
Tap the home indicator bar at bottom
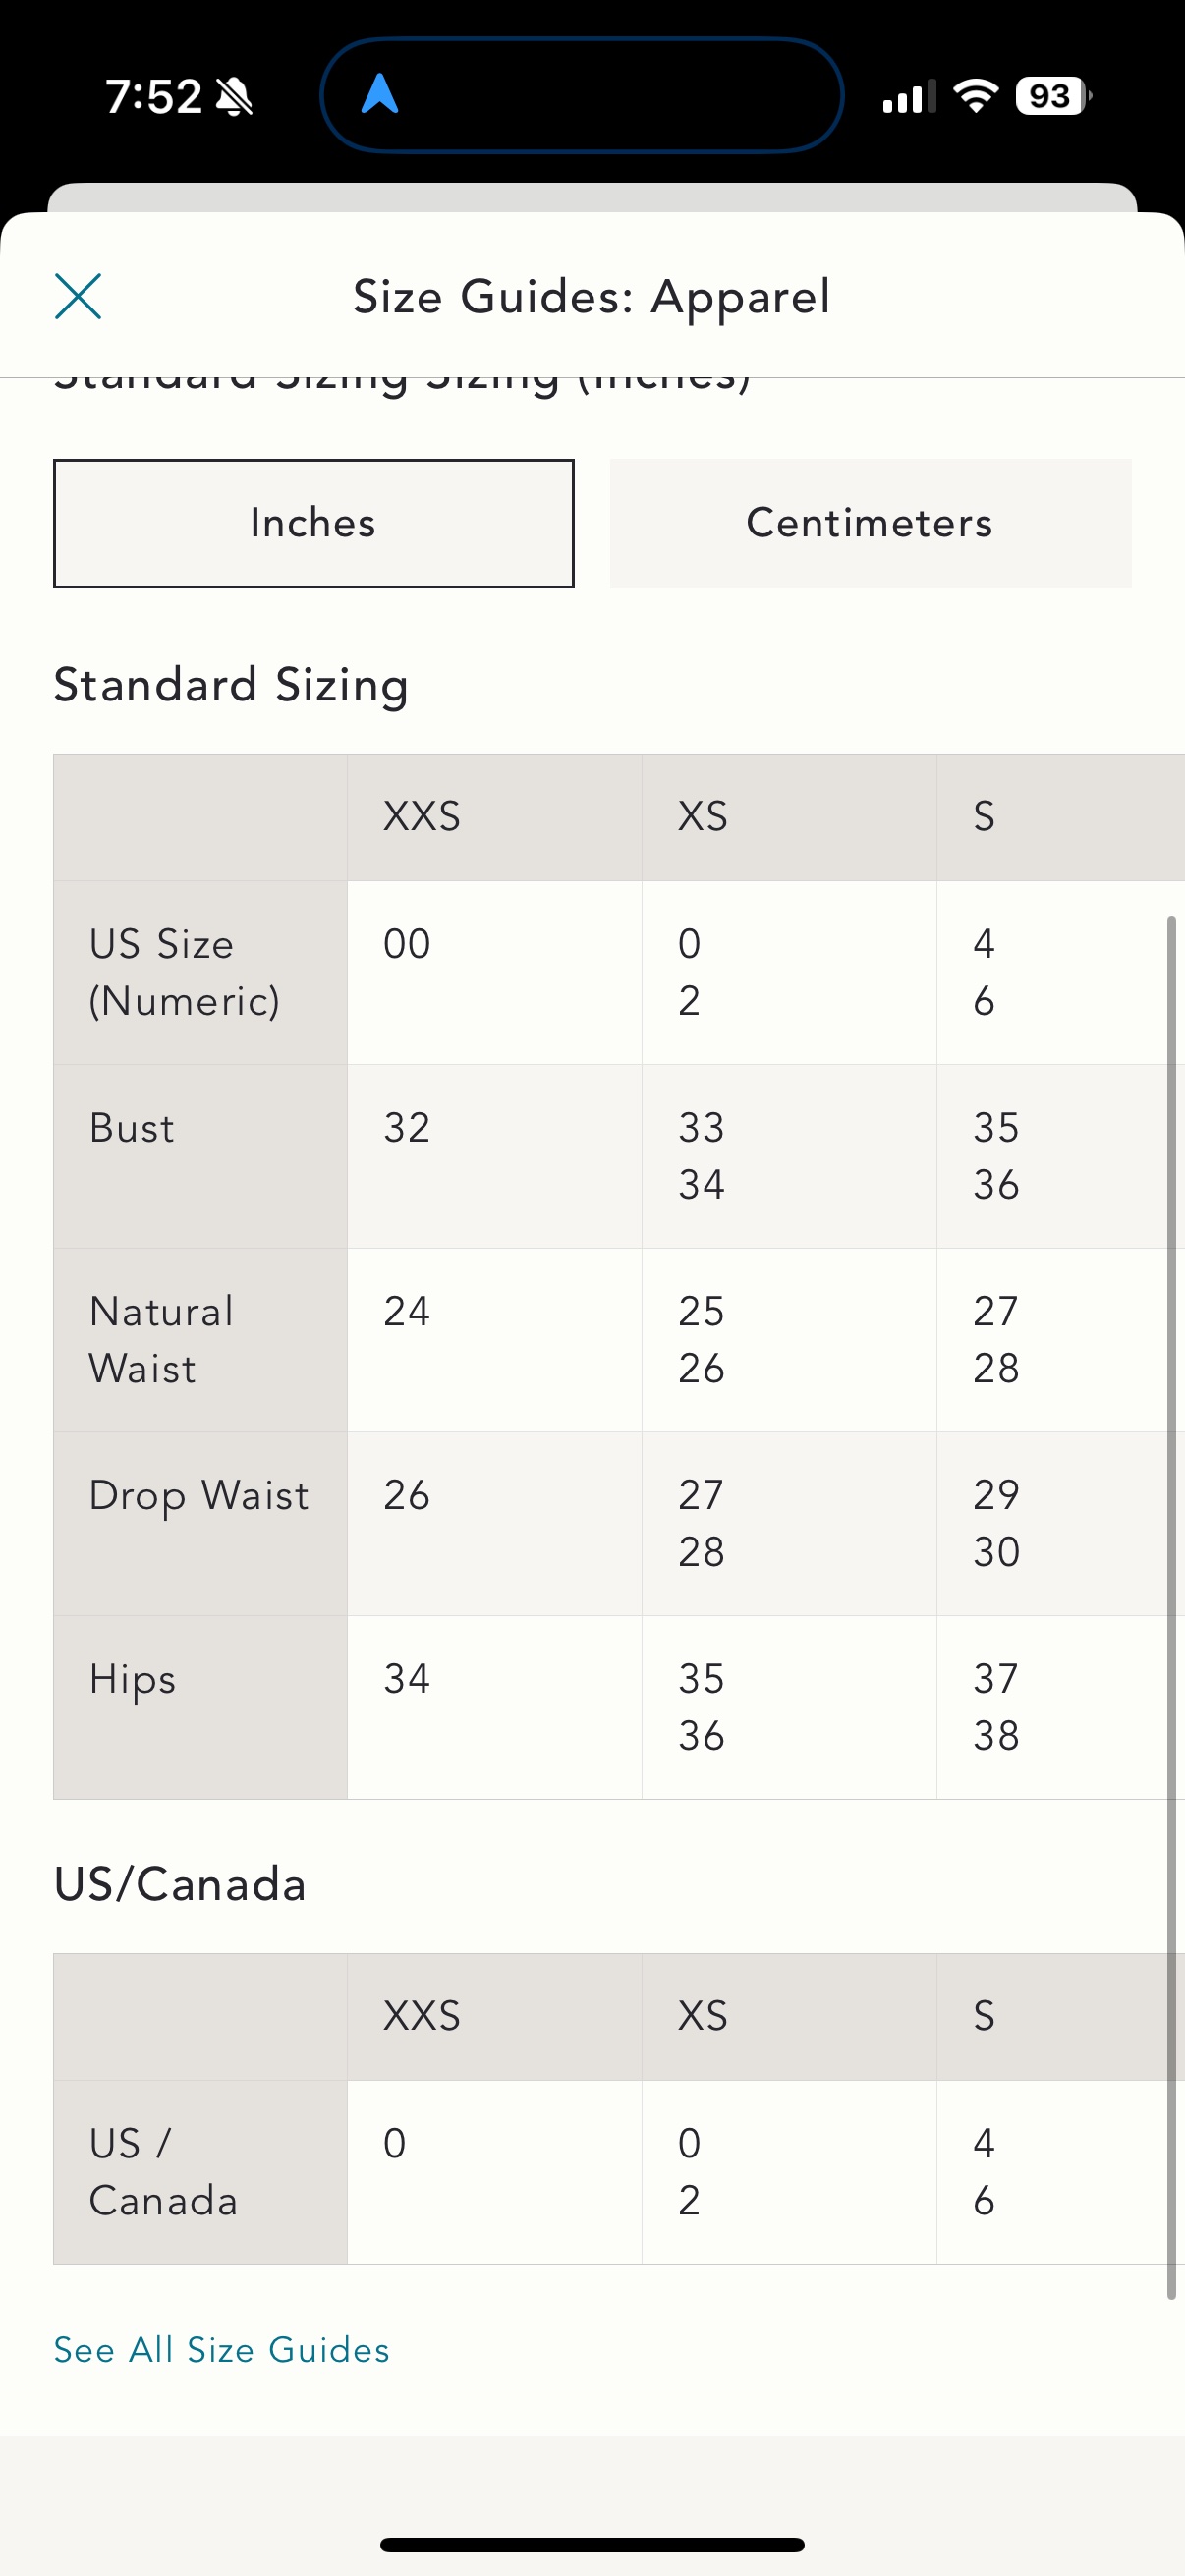(592, 2544)
